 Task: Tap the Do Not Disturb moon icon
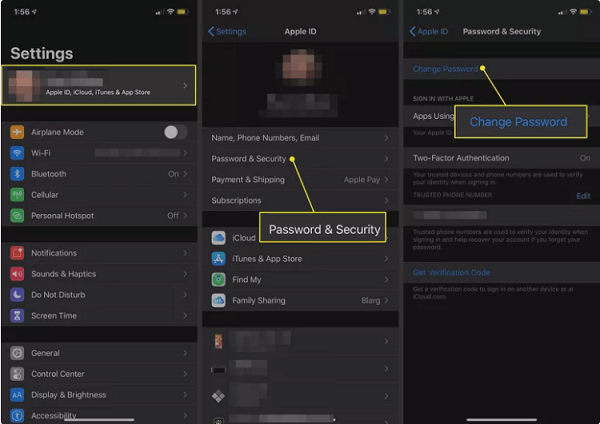17,295
